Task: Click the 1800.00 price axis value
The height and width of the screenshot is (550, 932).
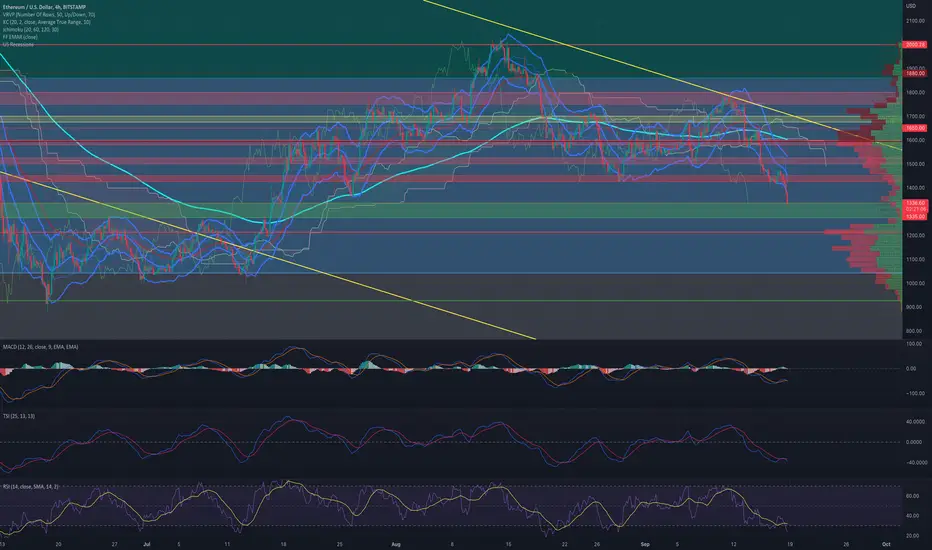Action: 915,93
